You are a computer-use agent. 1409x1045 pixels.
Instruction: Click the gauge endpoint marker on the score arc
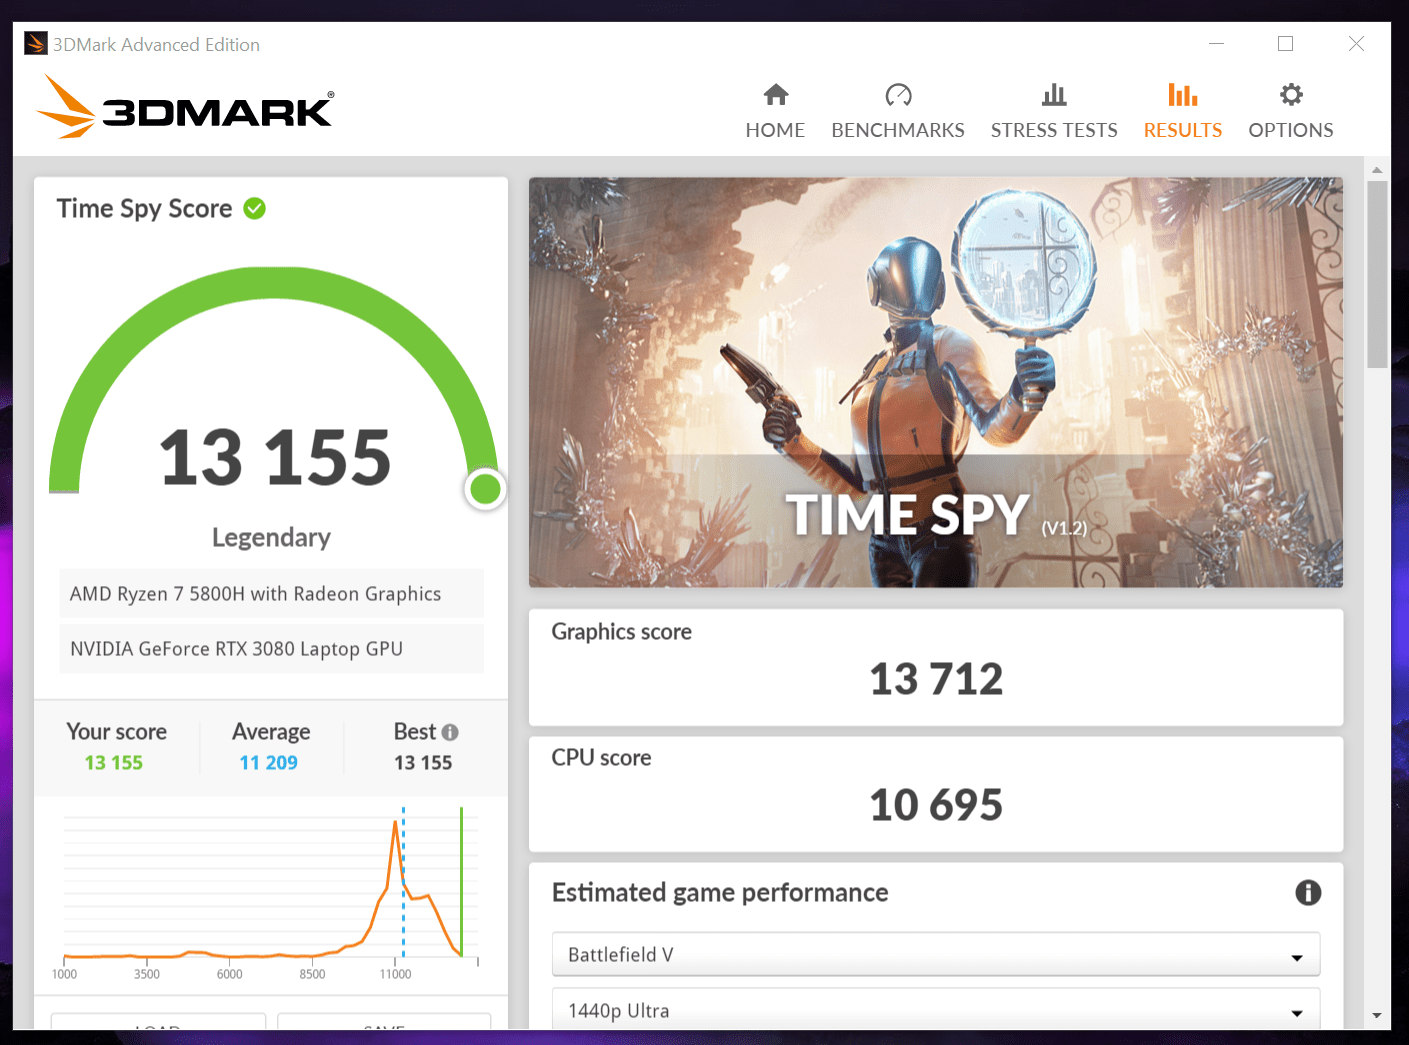coord(485,488)
